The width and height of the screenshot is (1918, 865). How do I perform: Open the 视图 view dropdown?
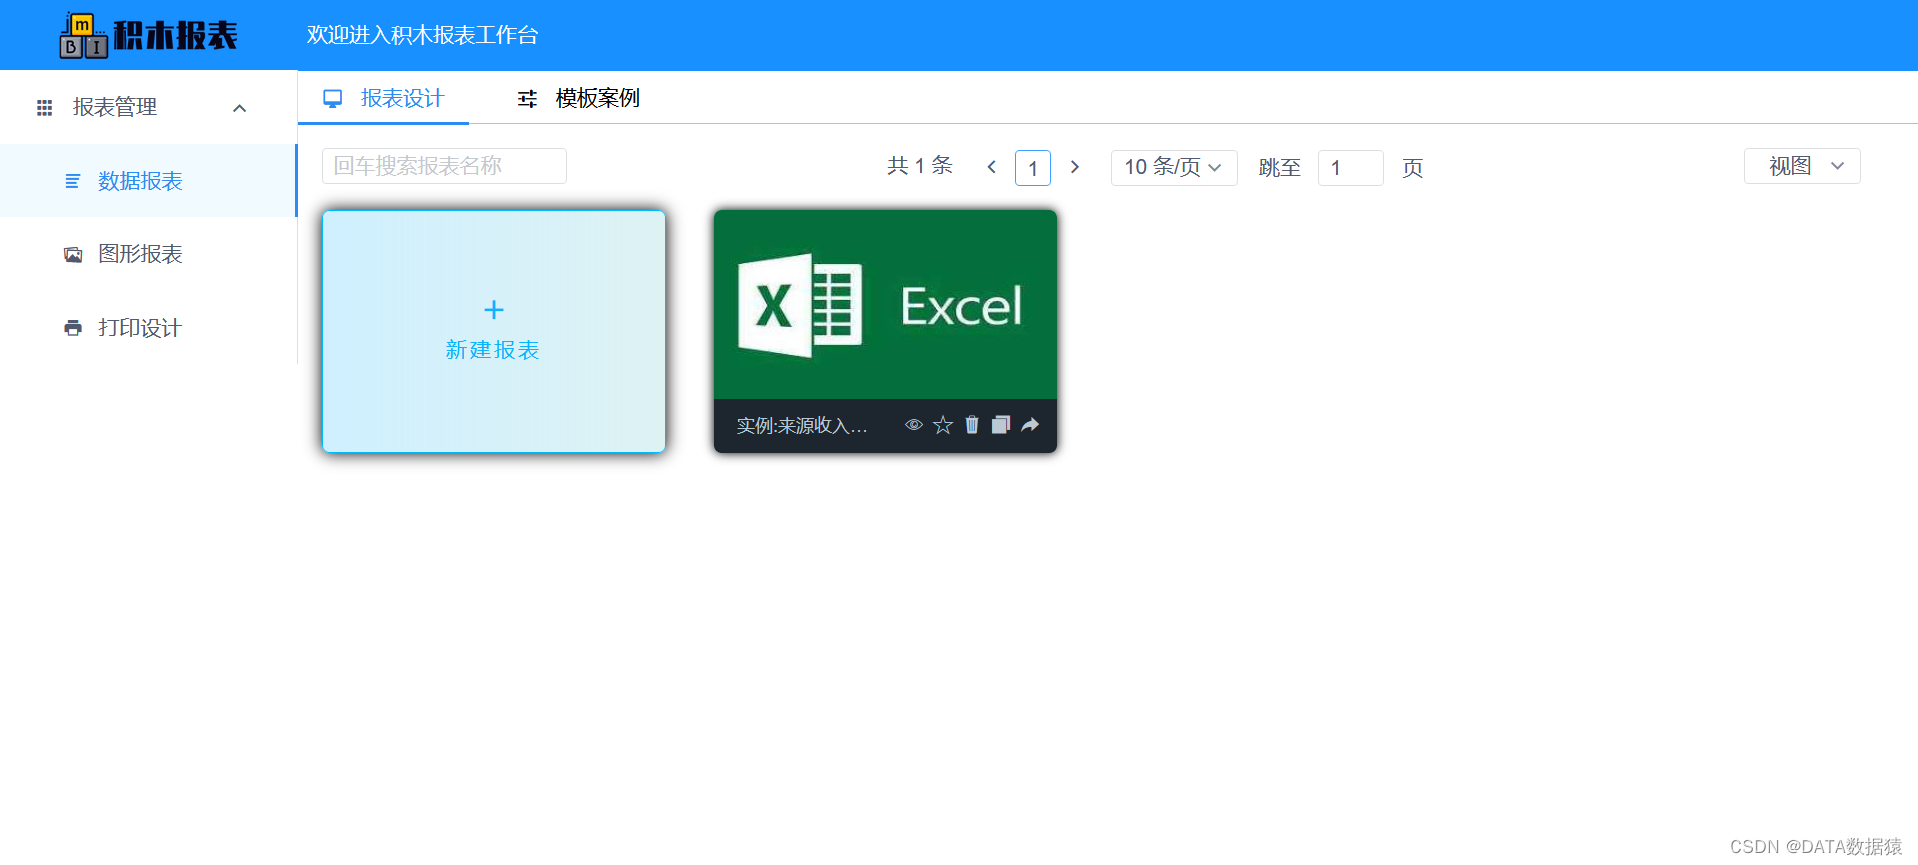[1802, 166]
